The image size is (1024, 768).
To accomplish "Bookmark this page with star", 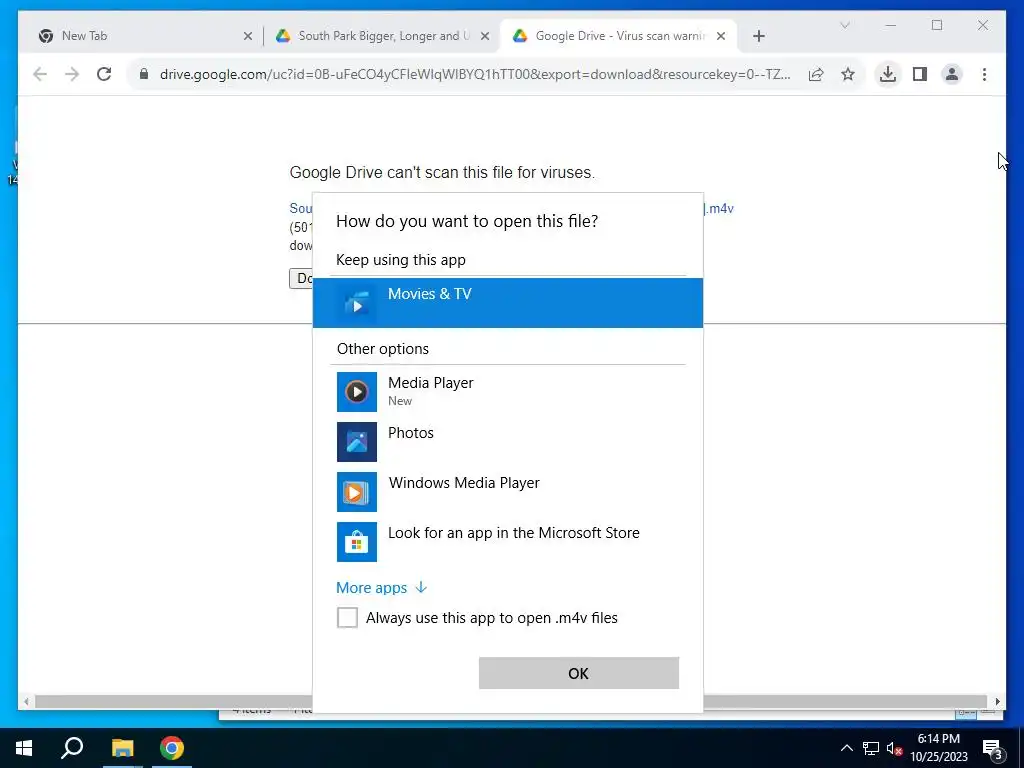I will point(848,74).
